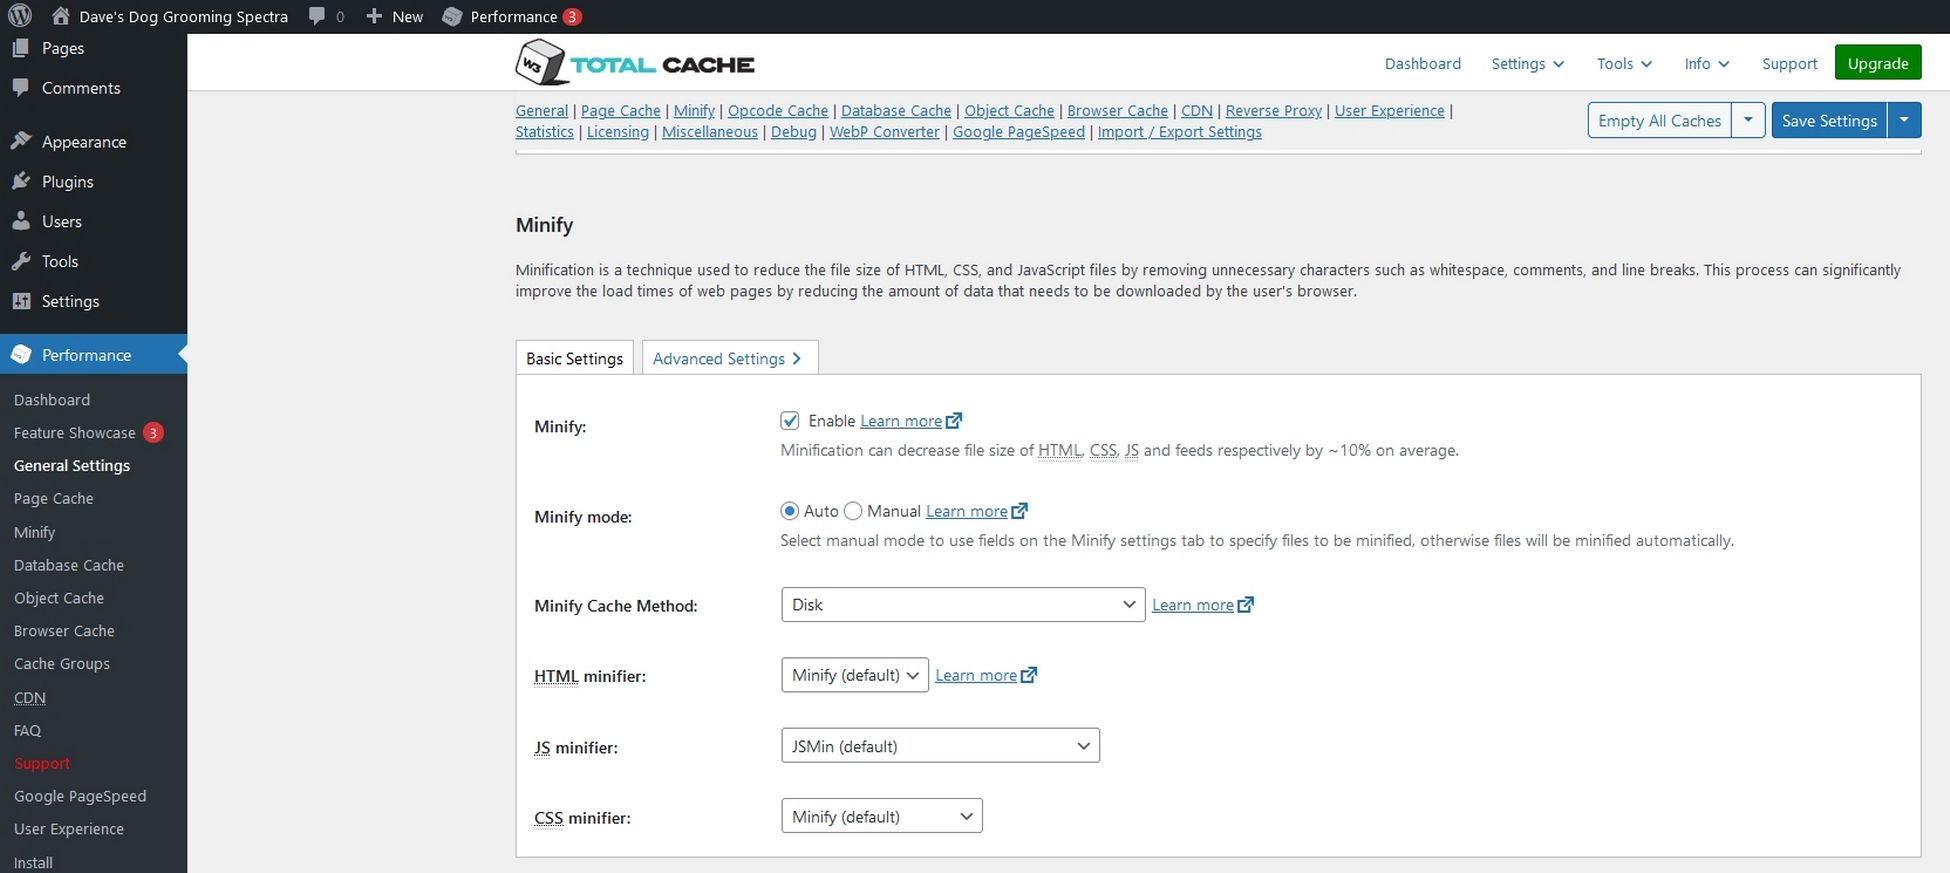Click the Tools wrench icon
The image size is (1950, 873).
pos(21,262)
